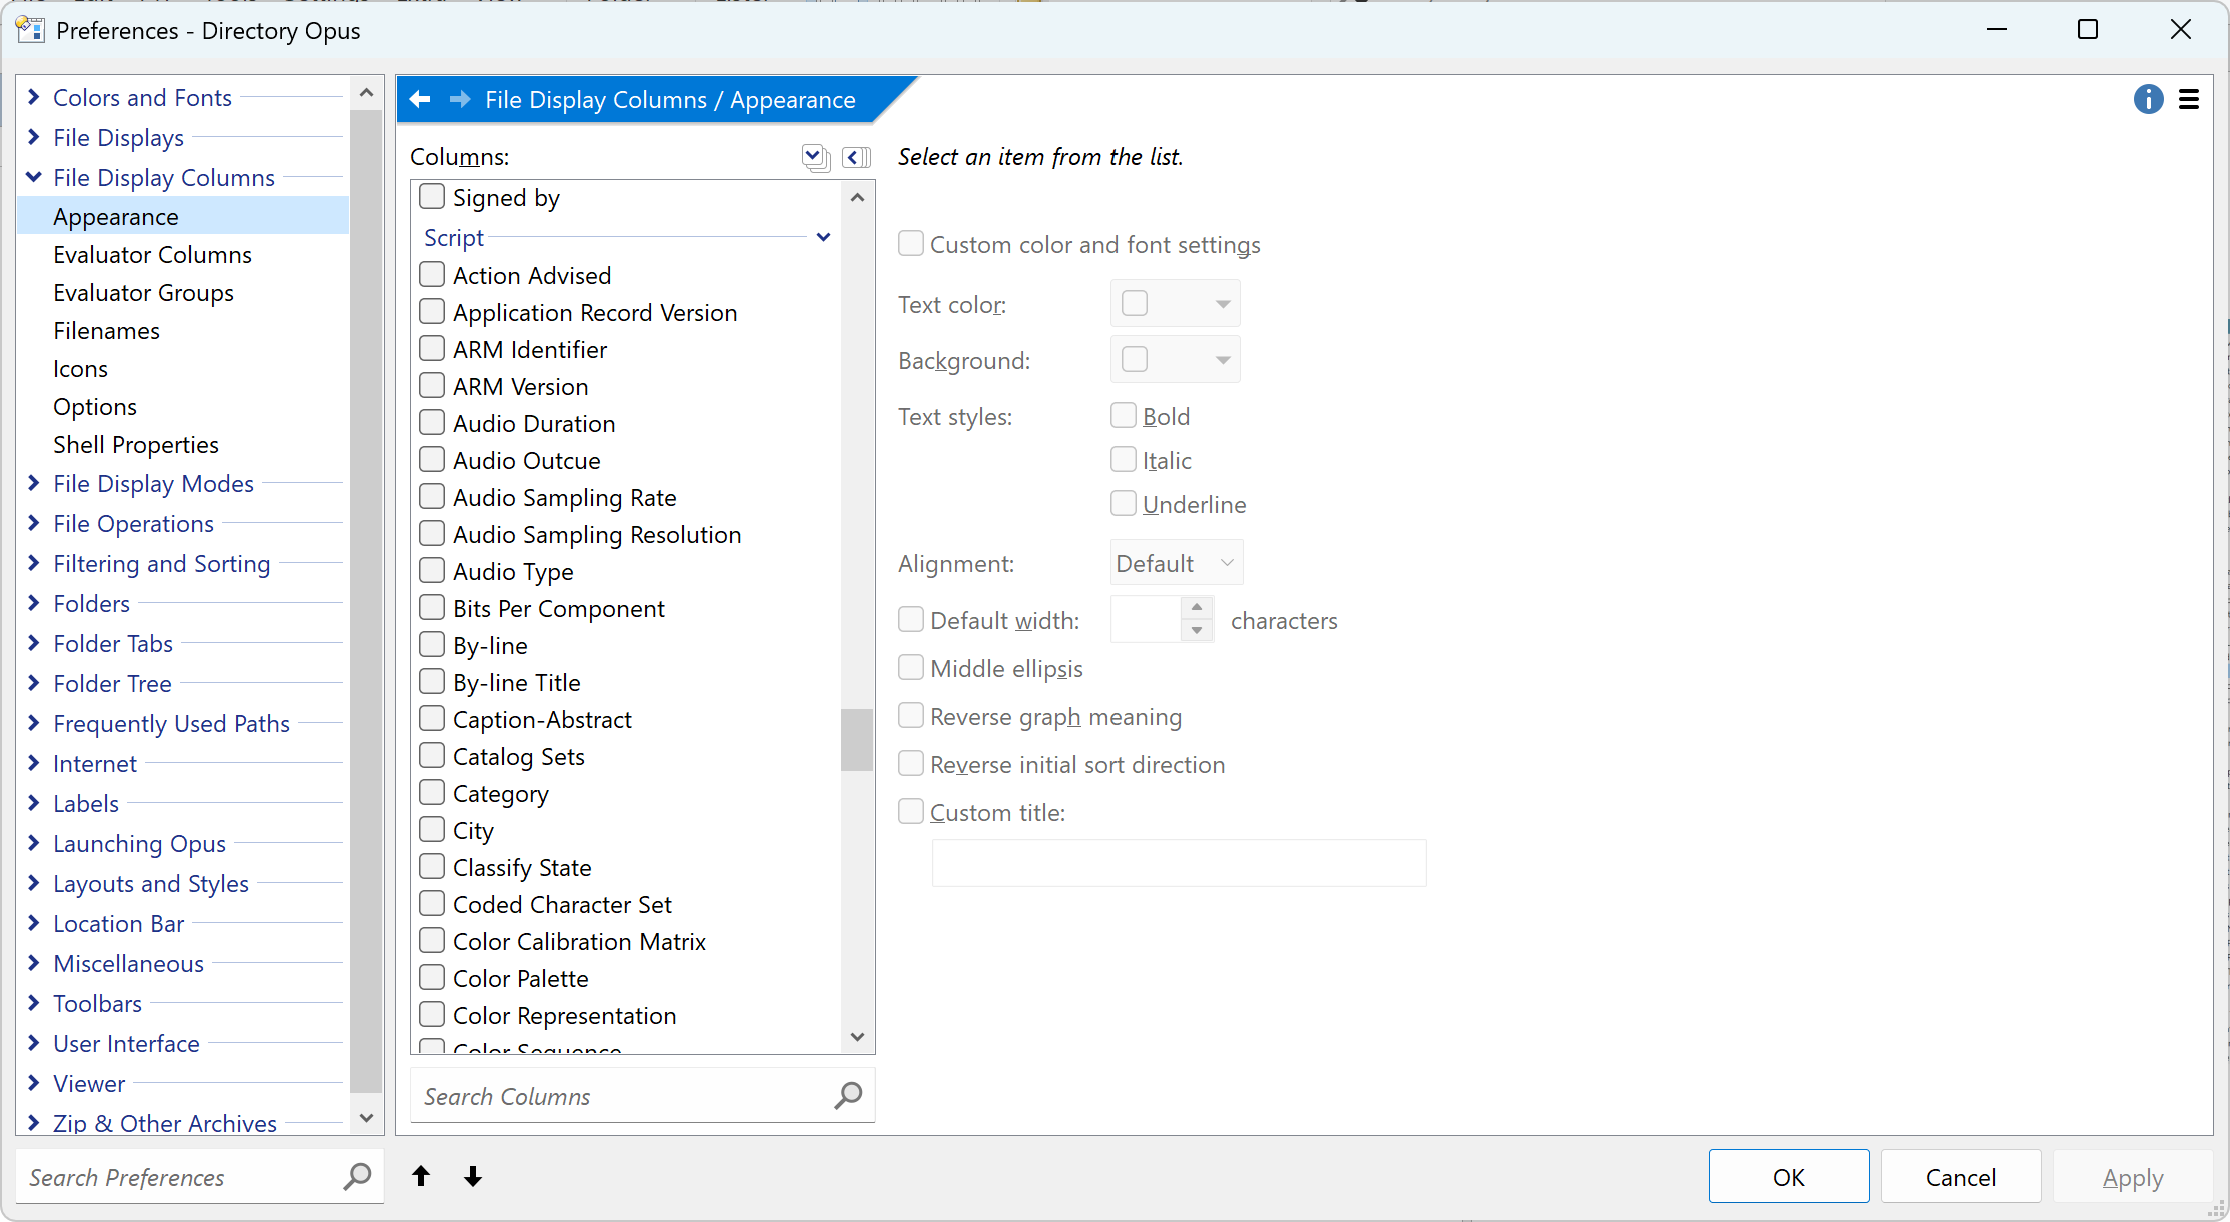Click the forward arrow in header
Screen dimensions: 2230x1222
(460, 99)
